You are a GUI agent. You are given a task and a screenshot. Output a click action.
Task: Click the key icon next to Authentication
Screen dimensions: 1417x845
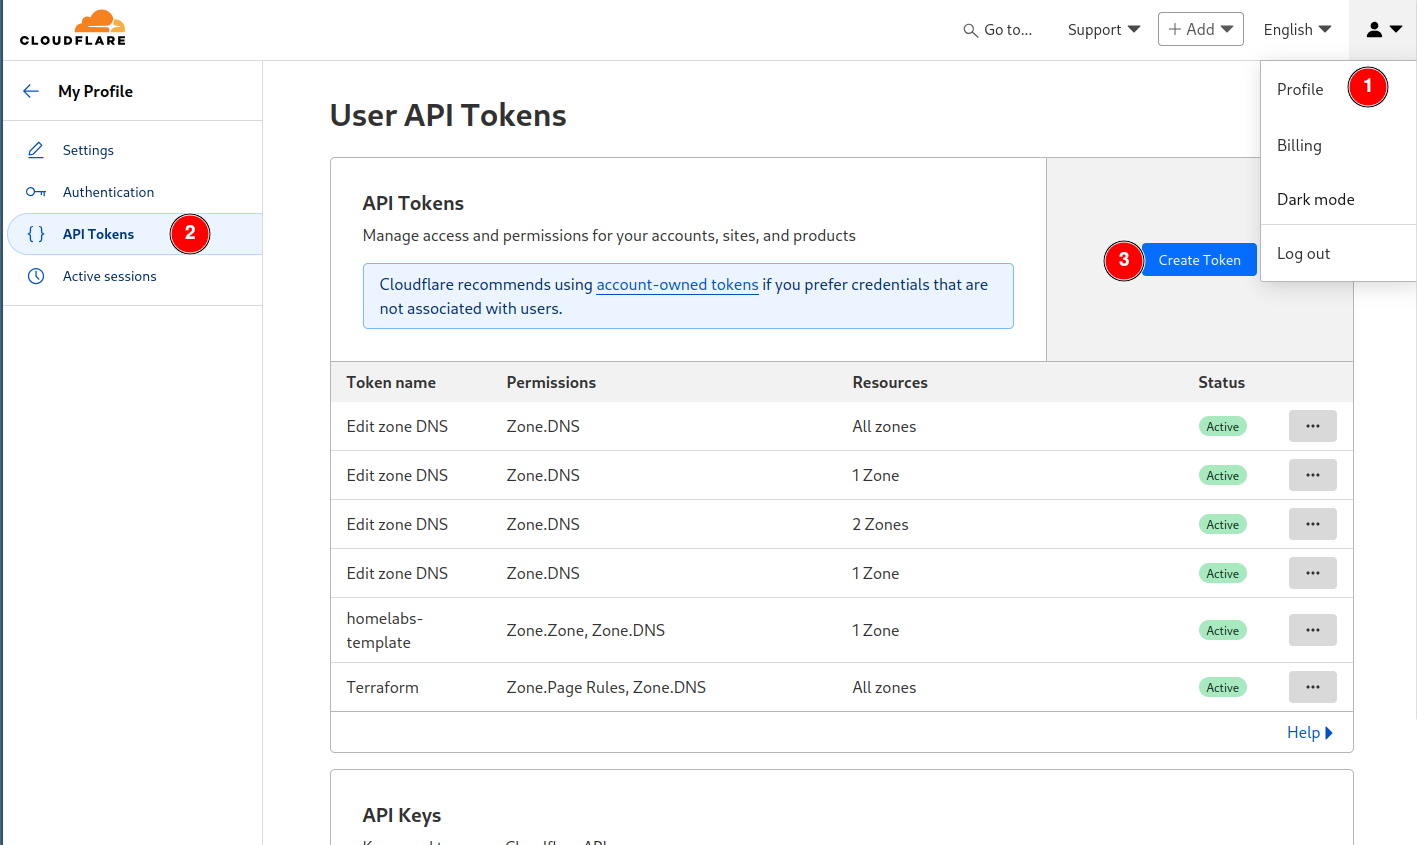pos(36,192)
